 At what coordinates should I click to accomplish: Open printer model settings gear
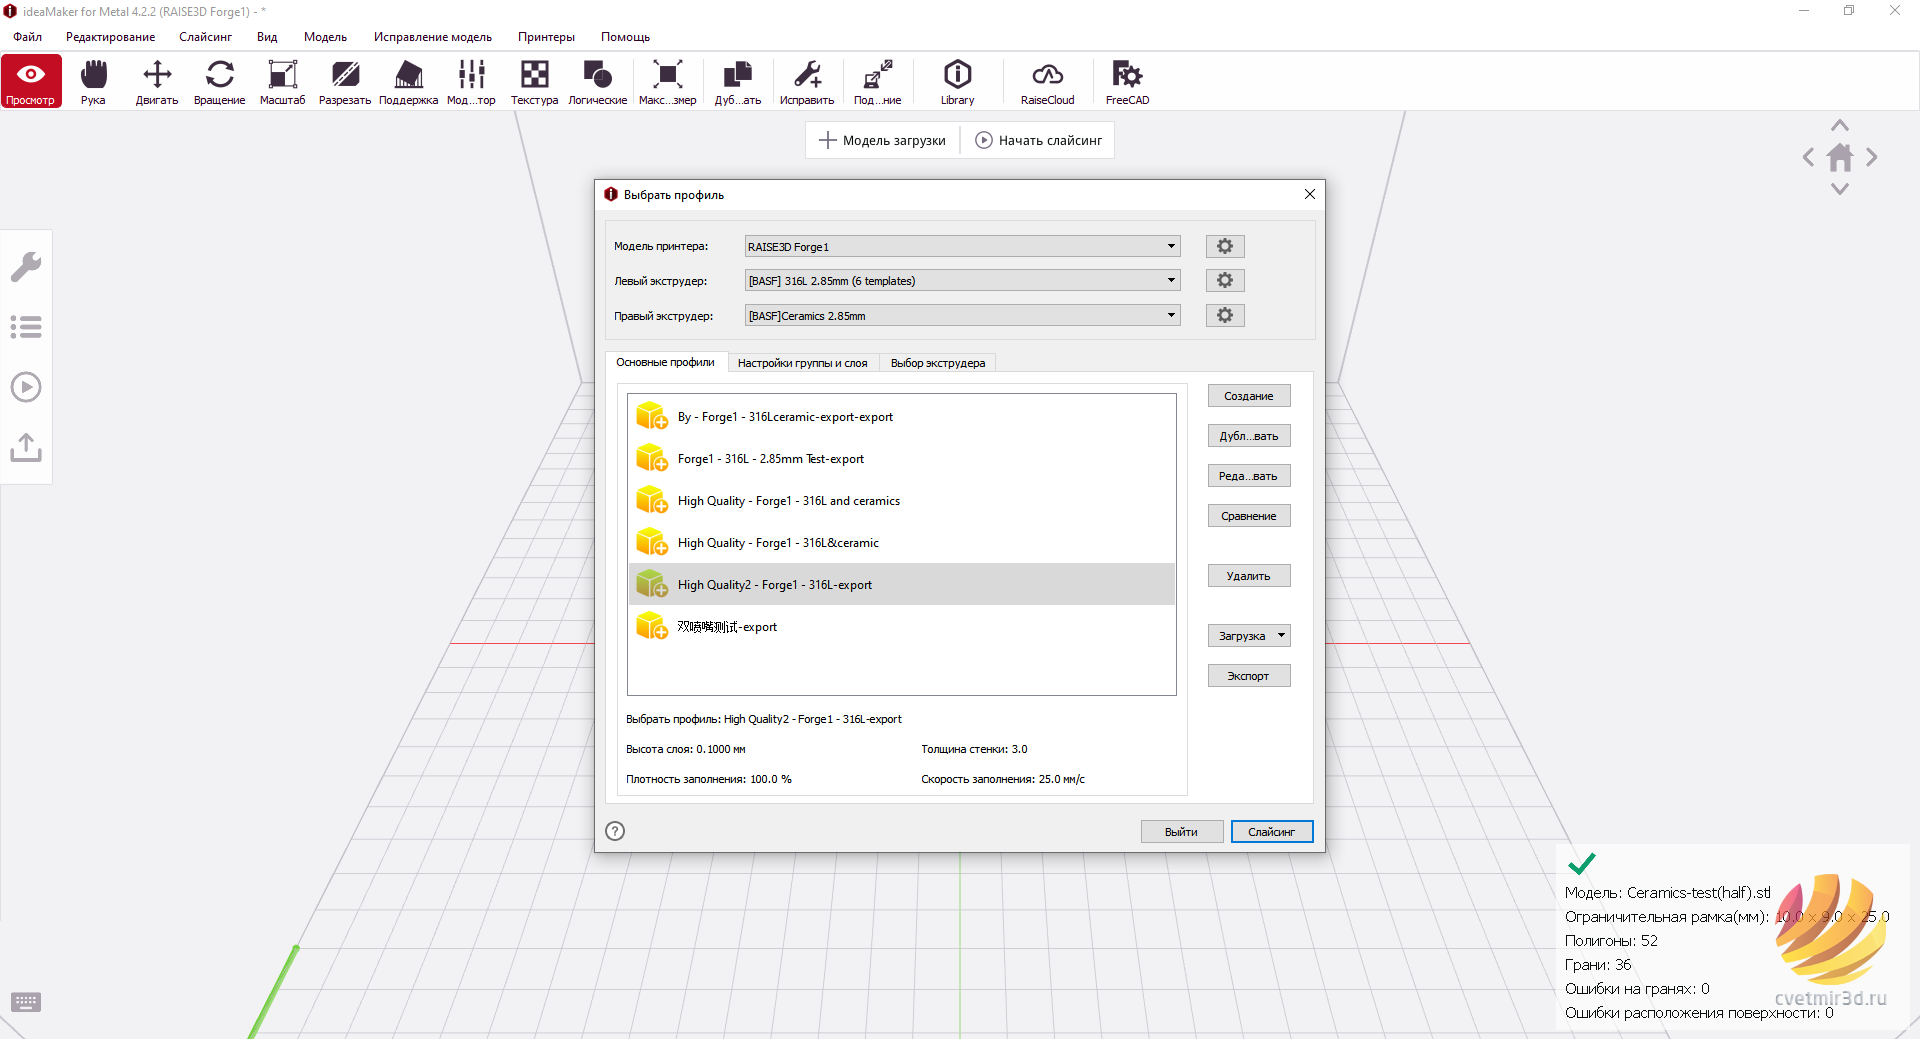point(1225,246)
